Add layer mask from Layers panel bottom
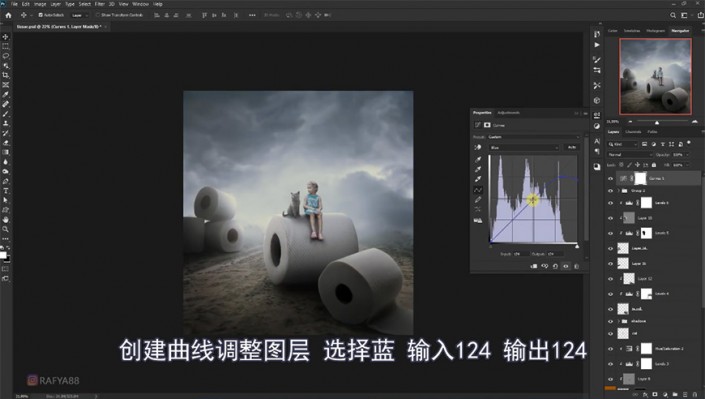The width and height of the screenshot is (705, 399). (x=655, y=395)
